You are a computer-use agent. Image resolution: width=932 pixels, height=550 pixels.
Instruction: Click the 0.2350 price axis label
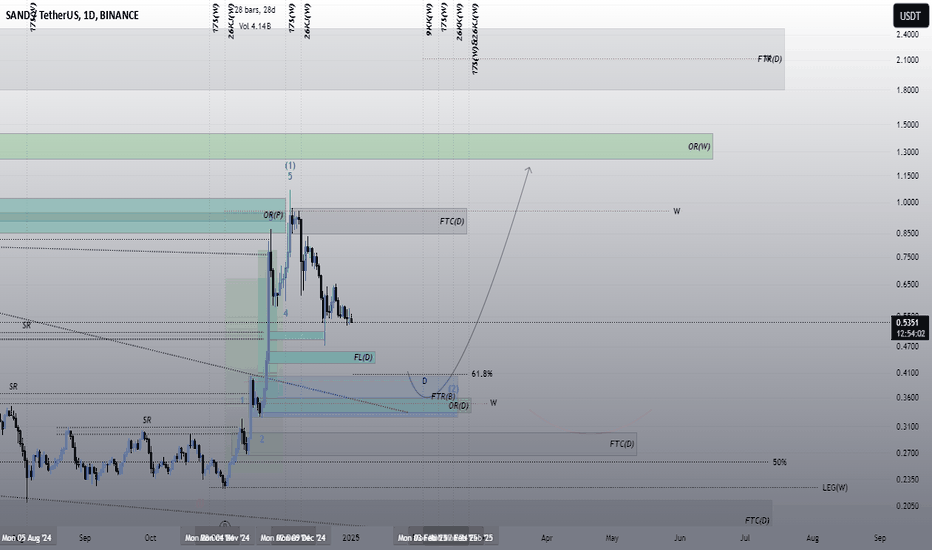click(x=907, y=480)
